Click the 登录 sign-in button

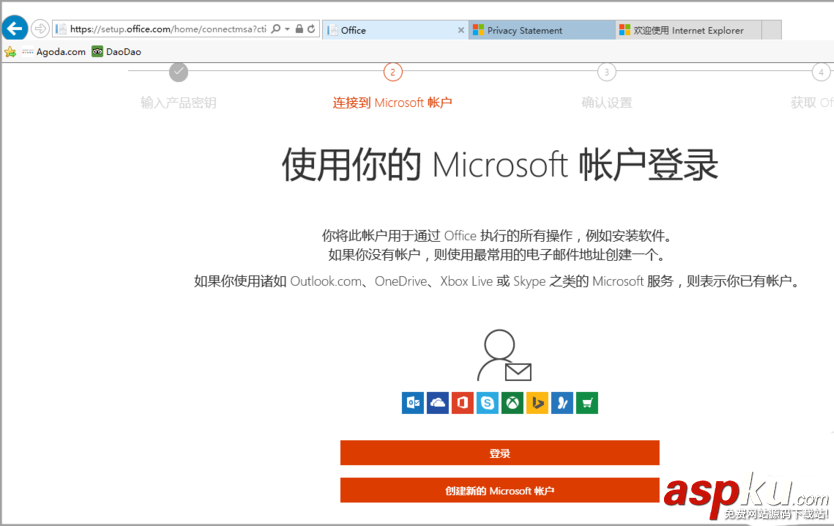click(500, 453)
